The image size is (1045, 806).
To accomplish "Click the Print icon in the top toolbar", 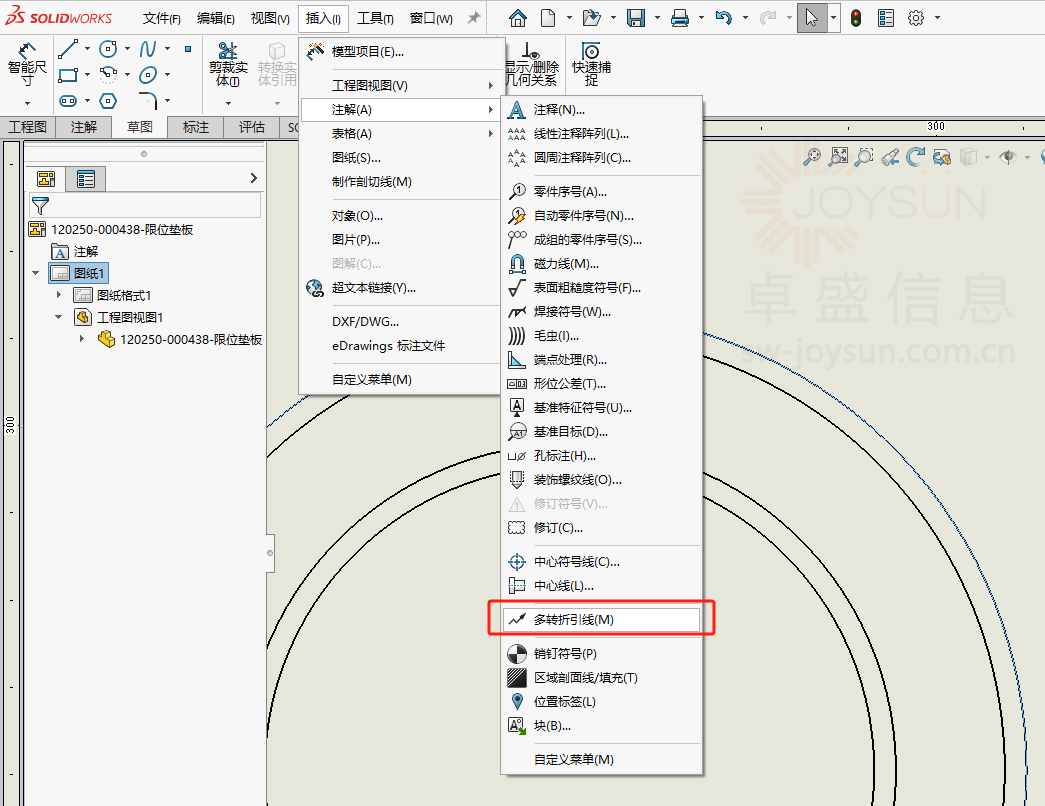I will (x=679, y=18).
